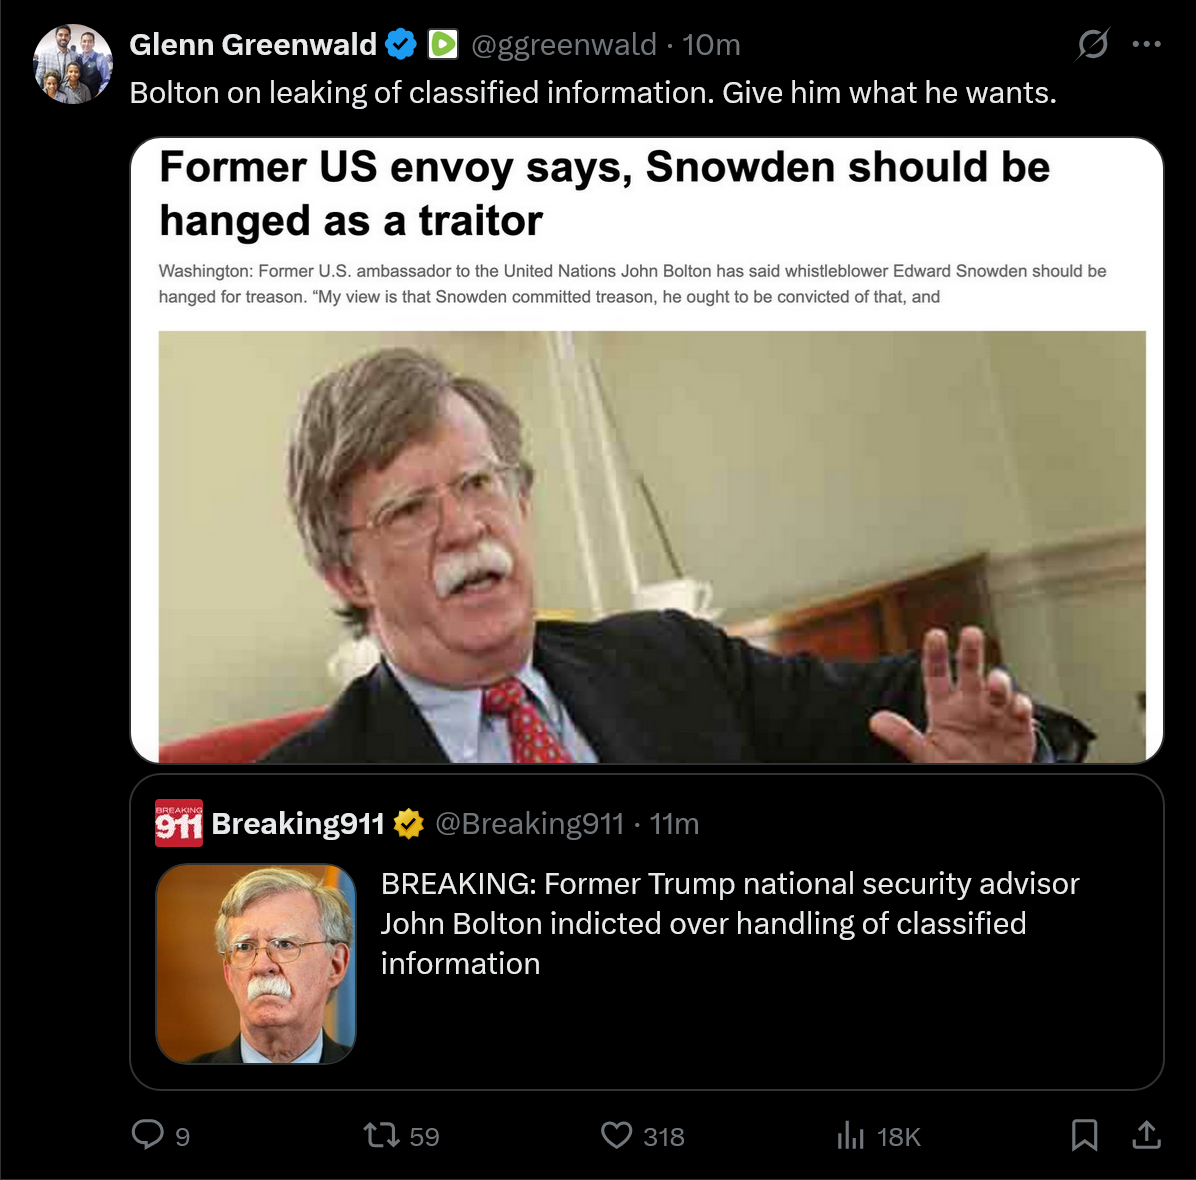Viewport: 1196px width, 1180px height.
Task: Click the blue verified badge beside Greenwald
Action: (401, 44)
